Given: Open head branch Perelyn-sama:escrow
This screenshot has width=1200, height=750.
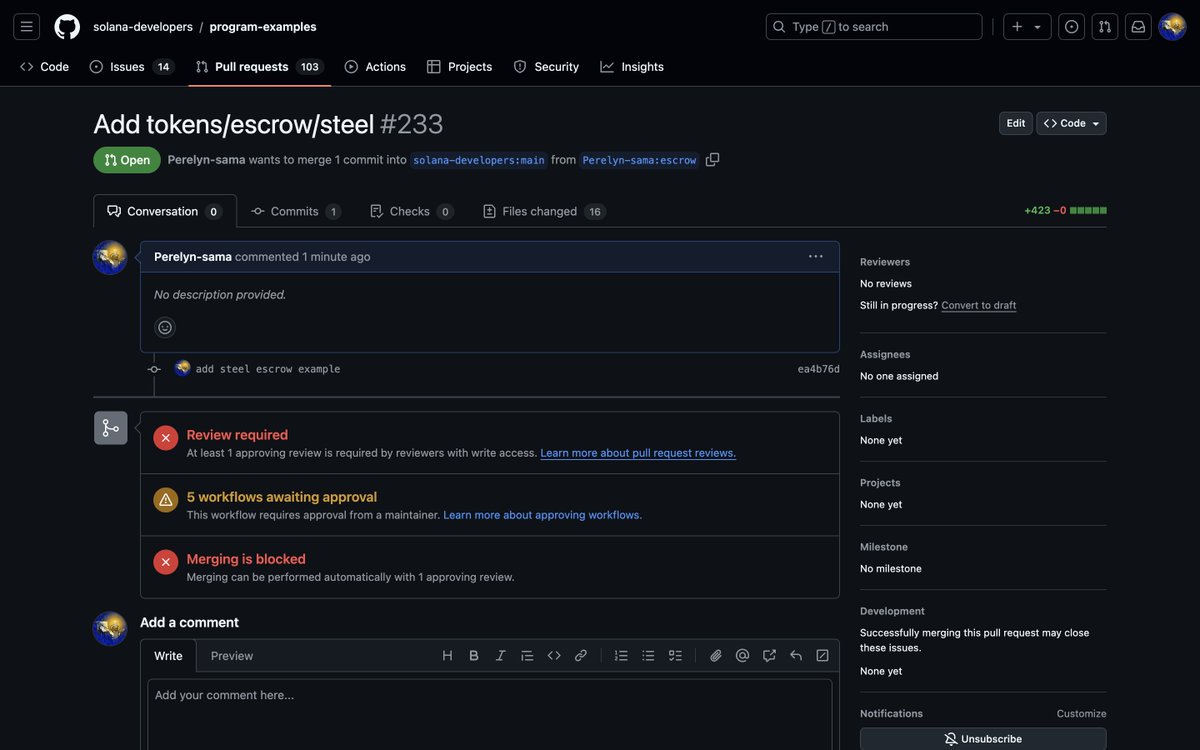Looking at the screenshot, I should click(x=639, y=160).
